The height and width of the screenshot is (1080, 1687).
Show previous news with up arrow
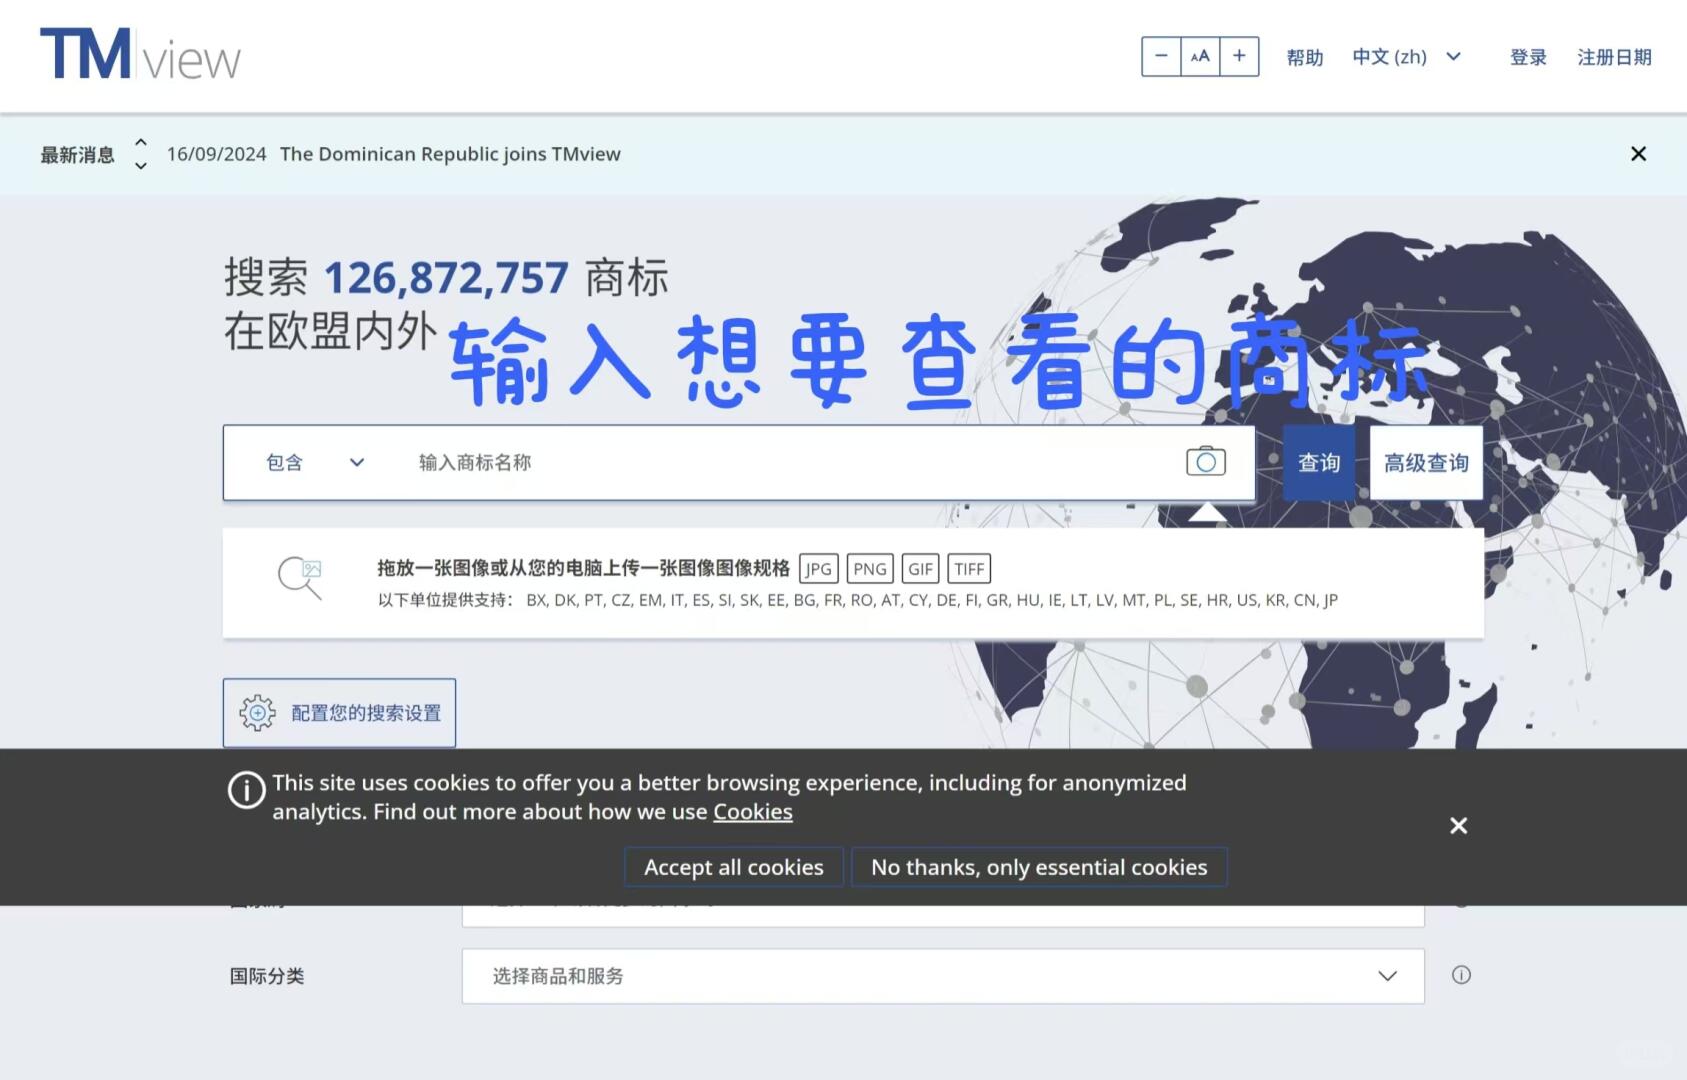pyautogui.click(x=141, y=142)
